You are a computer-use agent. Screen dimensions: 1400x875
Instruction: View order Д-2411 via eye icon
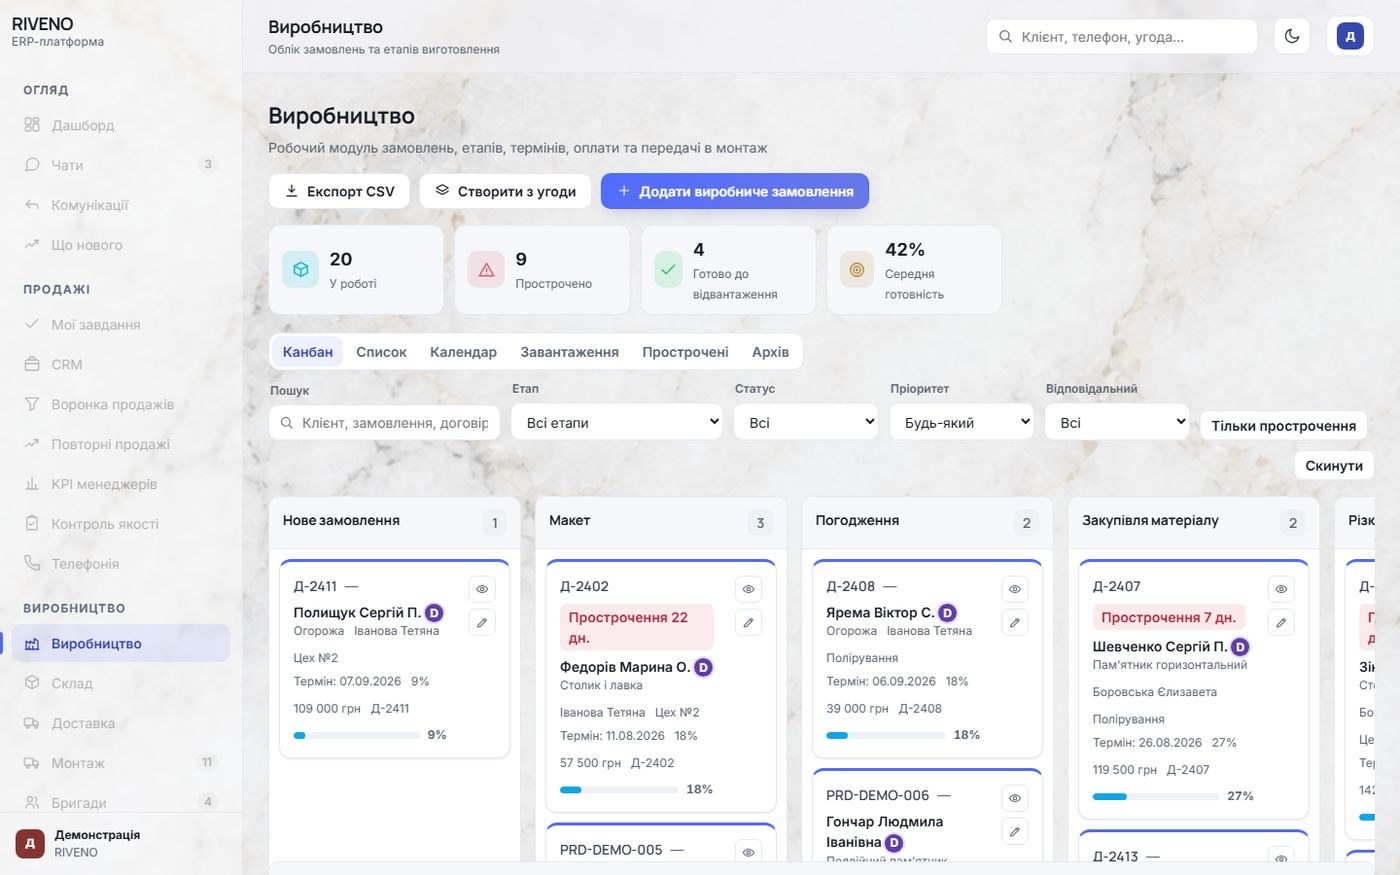pos(482,589)
